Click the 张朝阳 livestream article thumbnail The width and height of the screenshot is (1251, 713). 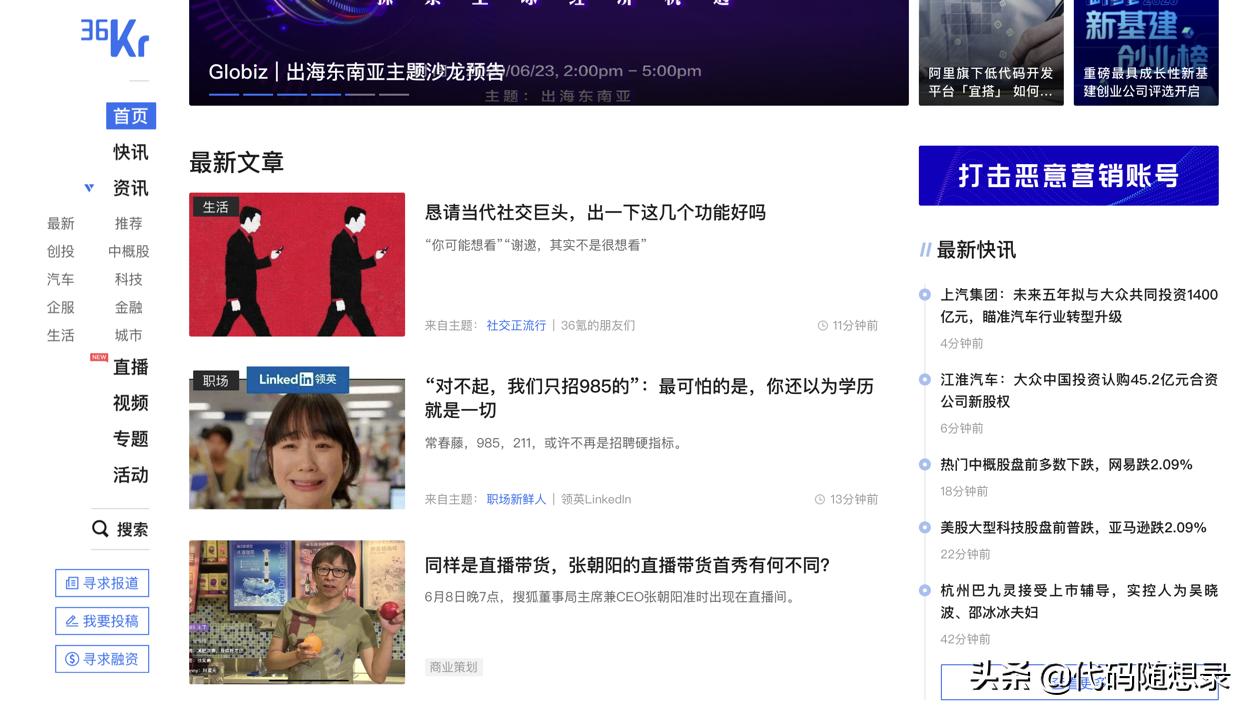click(x=297, y=611)
